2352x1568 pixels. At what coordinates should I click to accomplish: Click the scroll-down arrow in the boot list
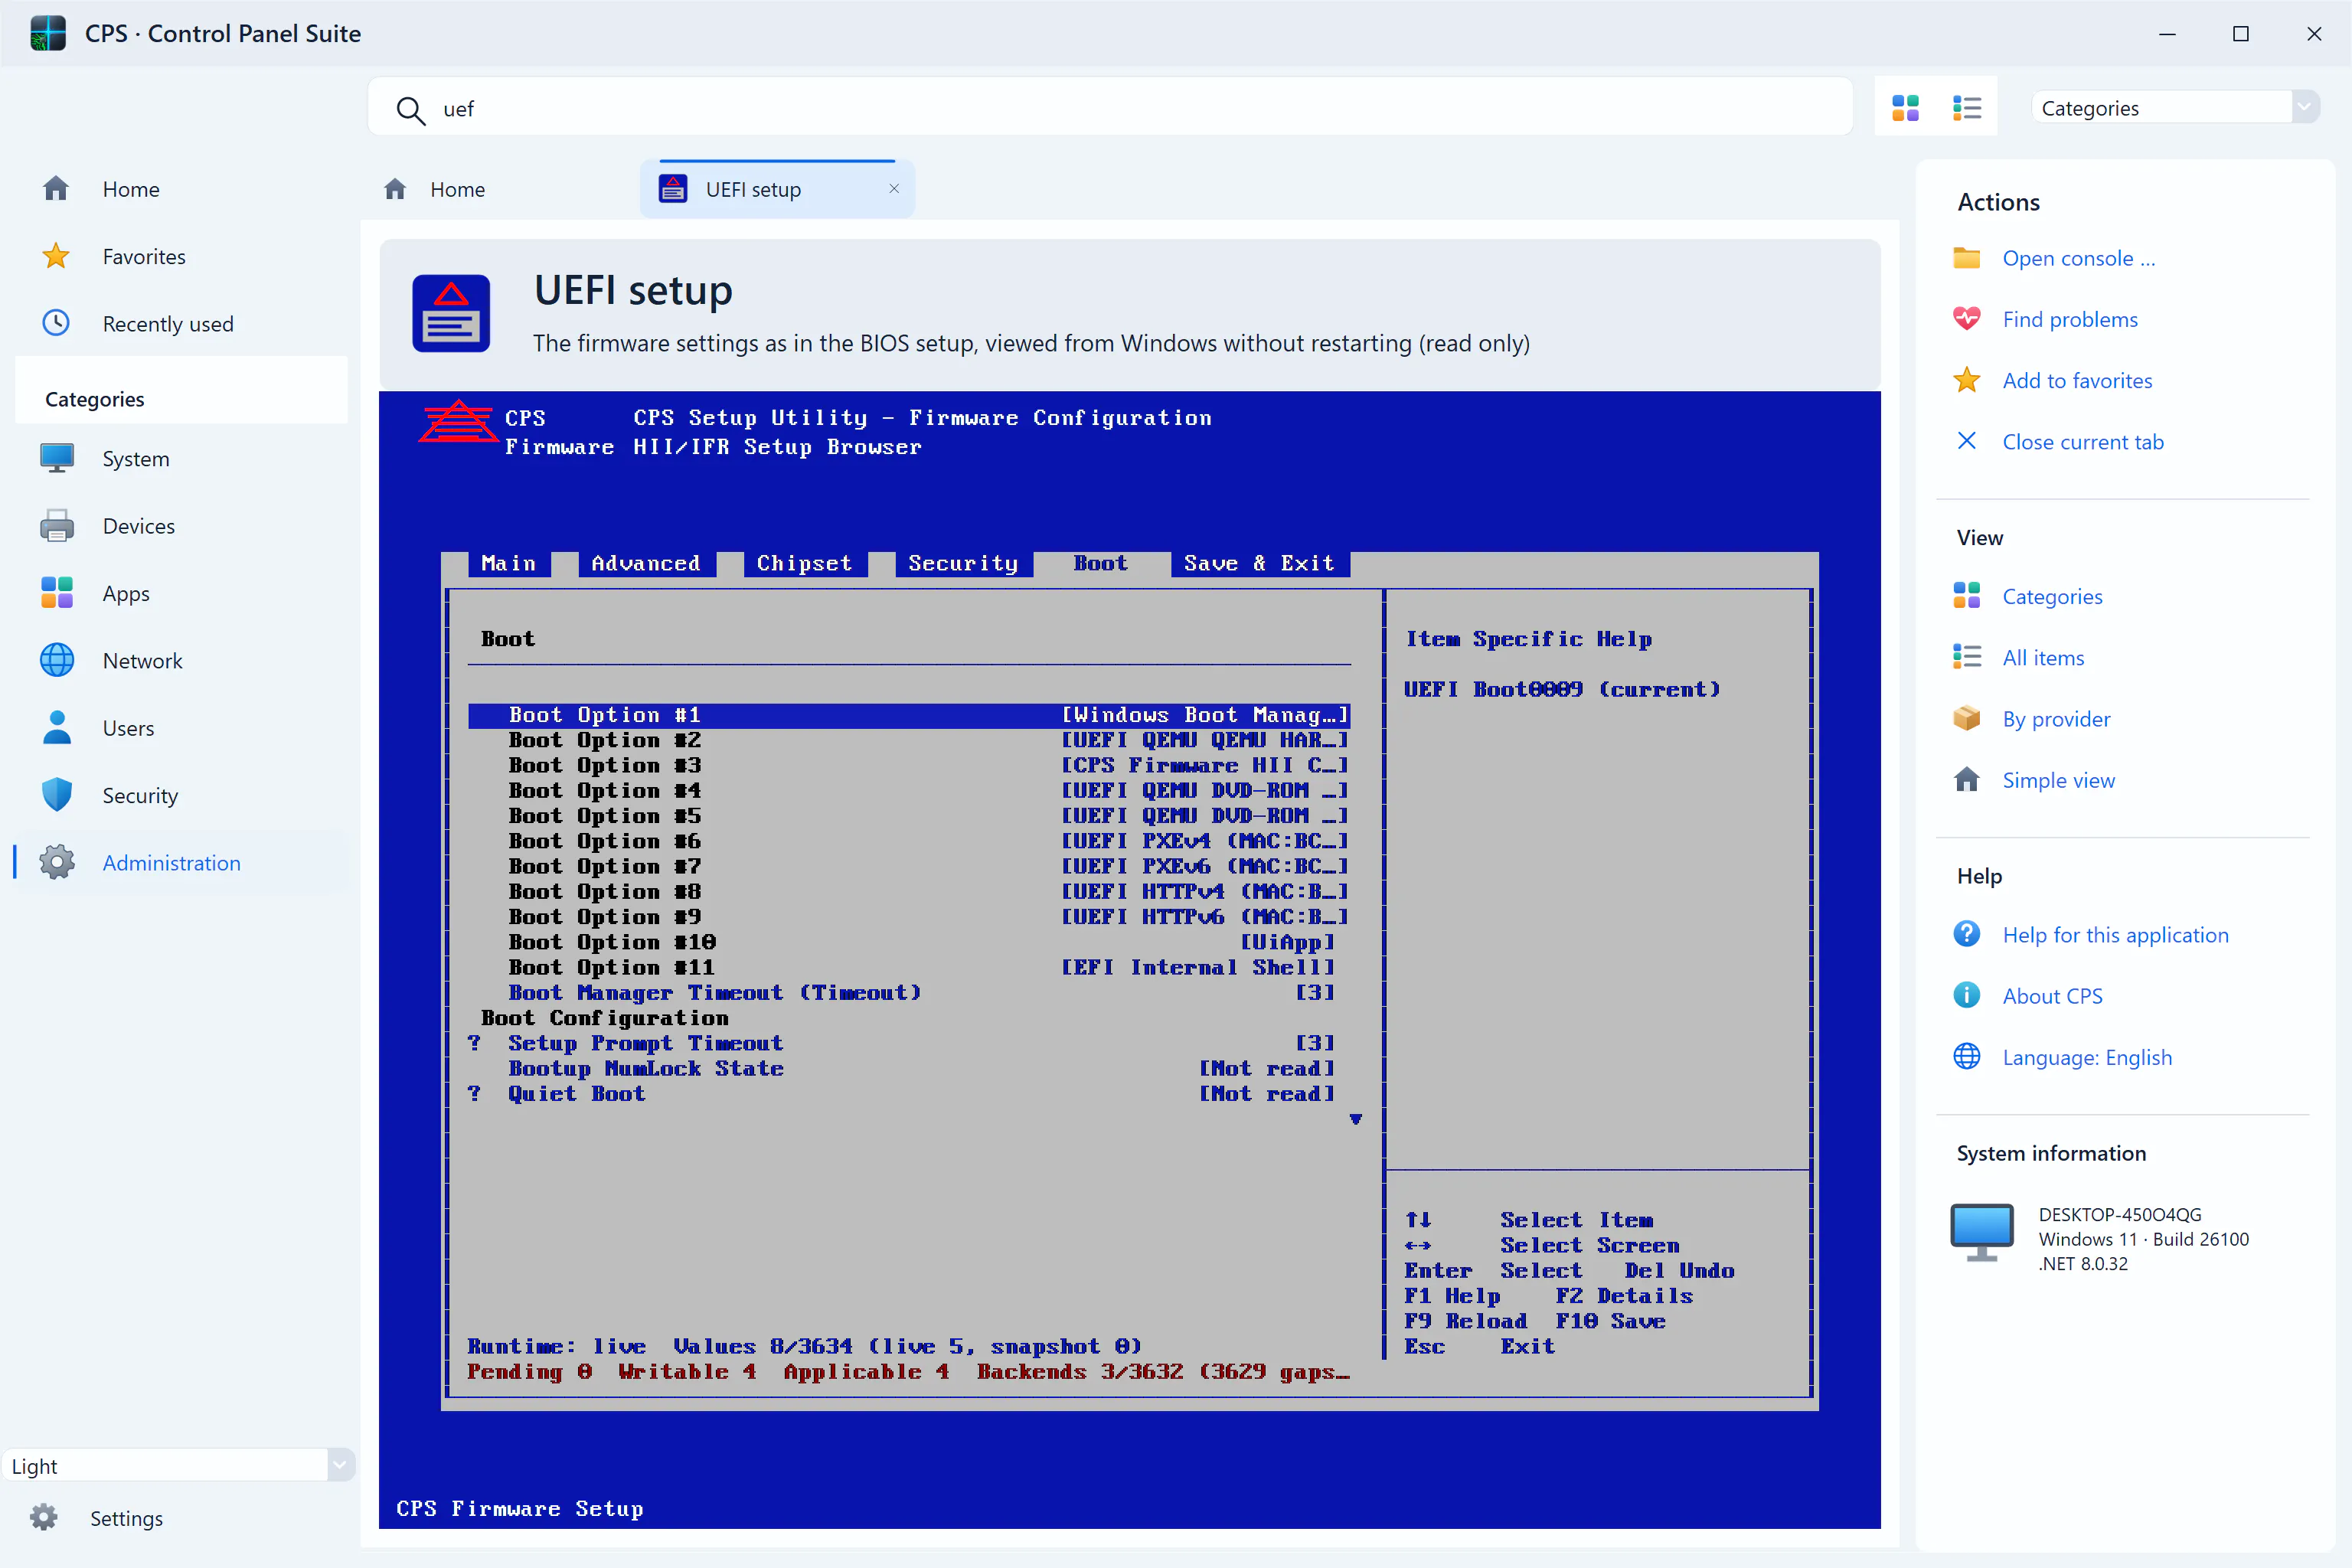(1356, 1119)
